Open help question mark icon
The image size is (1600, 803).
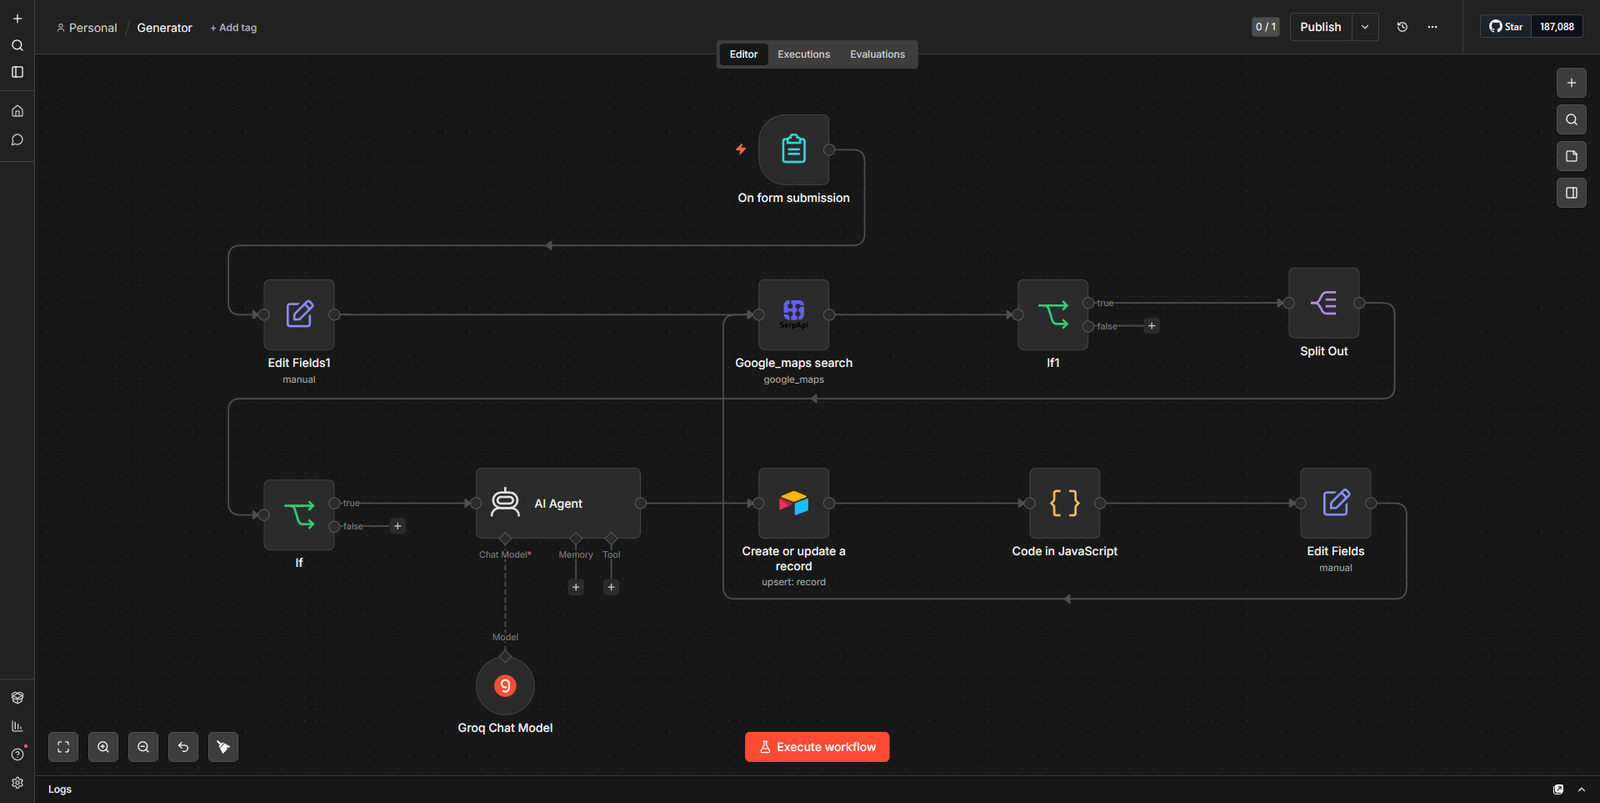pyautogui.click(x=17, y=754)
